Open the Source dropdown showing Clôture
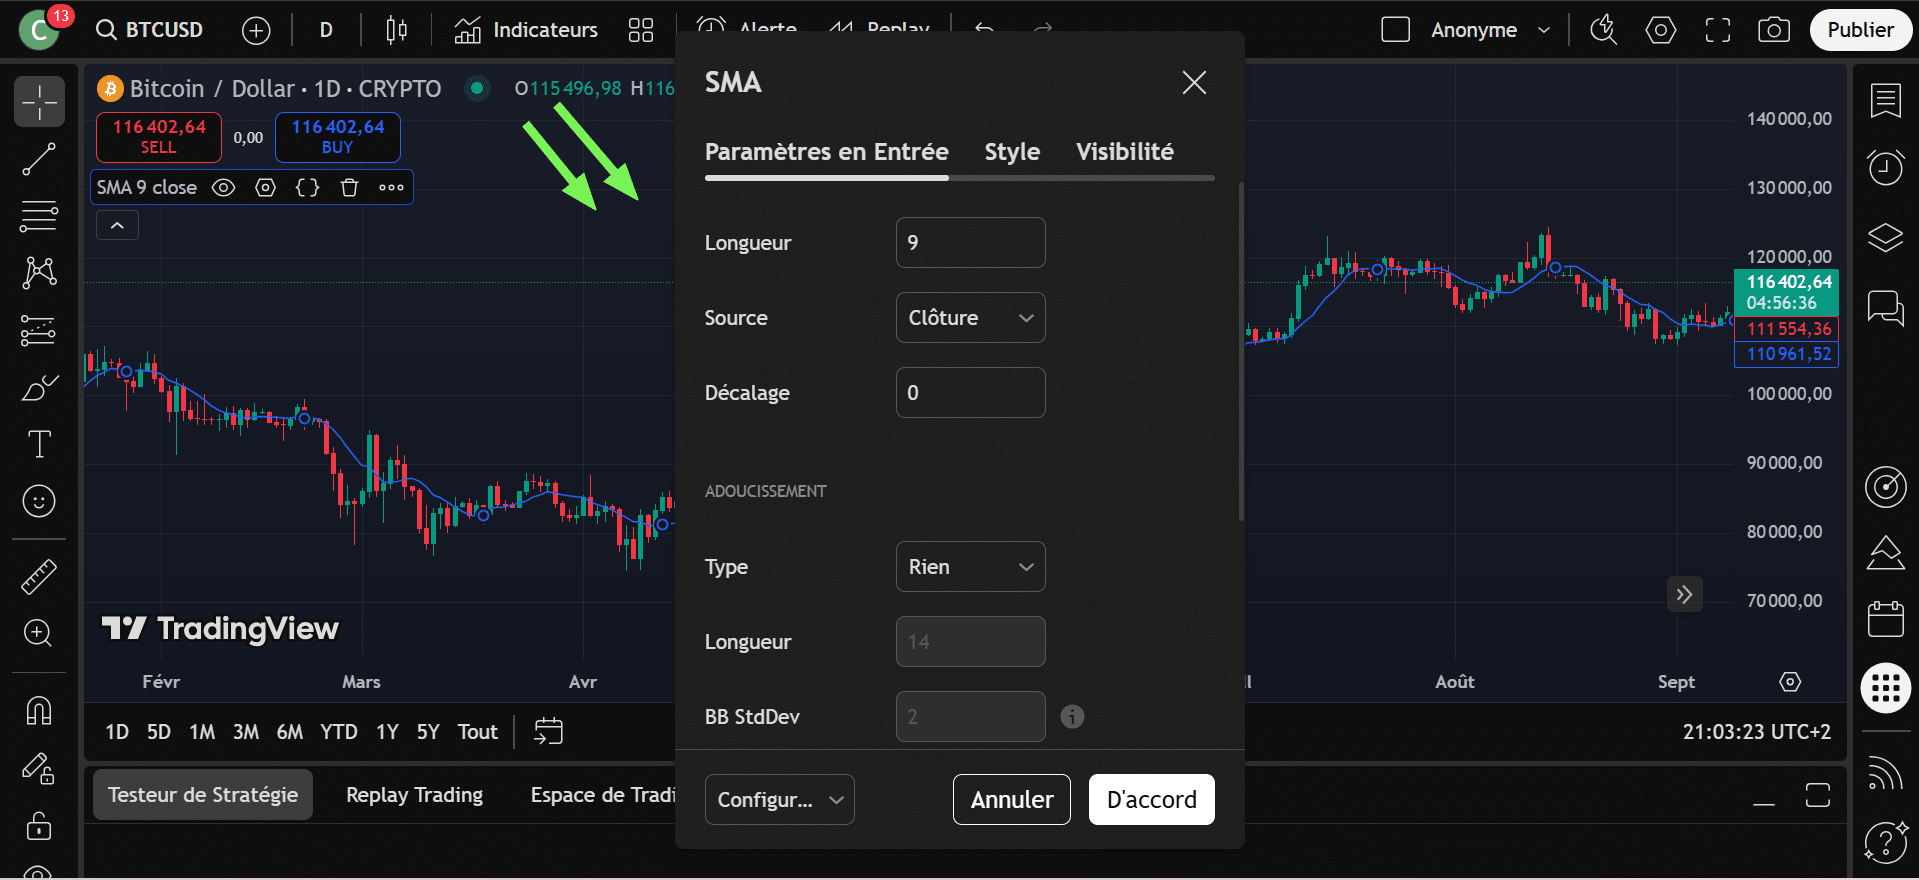Viewport: 1919px width, 880px height. coord(970,318)
